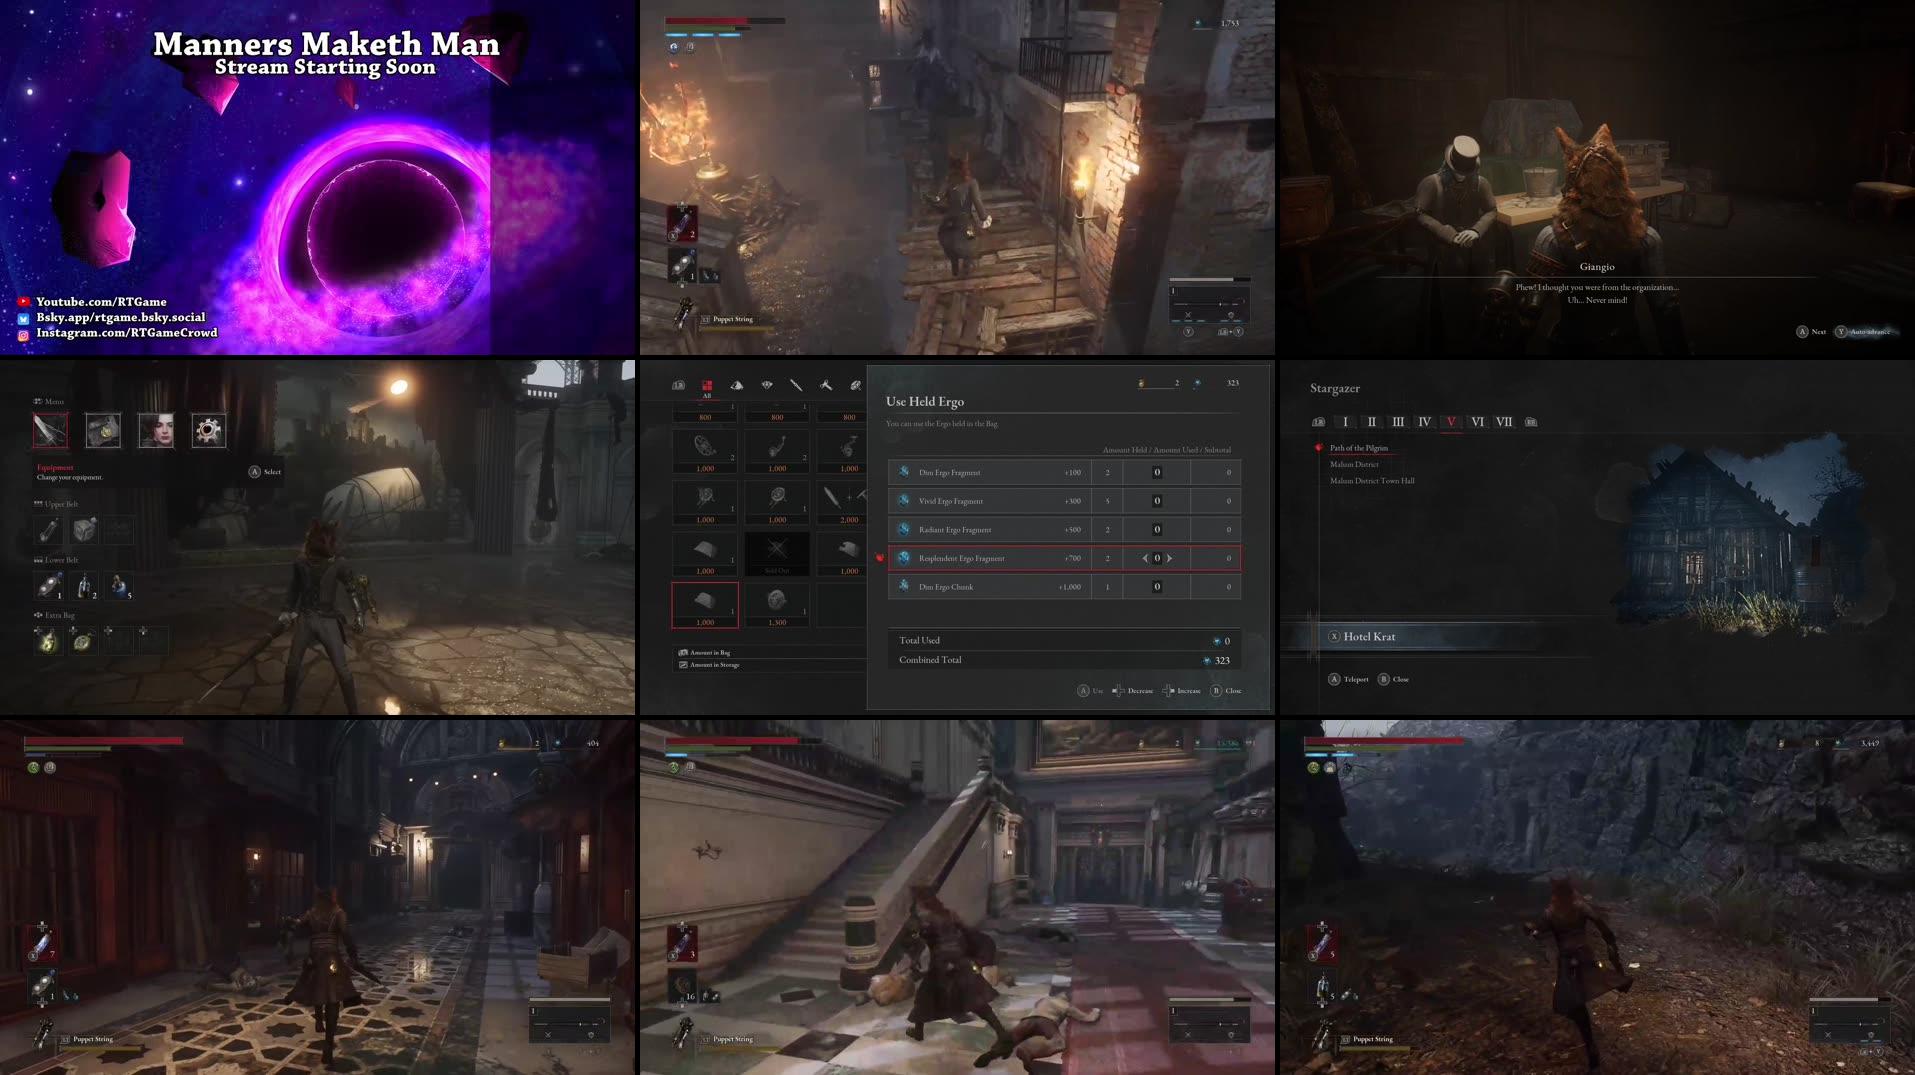Select Malum District location
The width and height of the screenshot is (1915, 1075).
click(1354, 464)
